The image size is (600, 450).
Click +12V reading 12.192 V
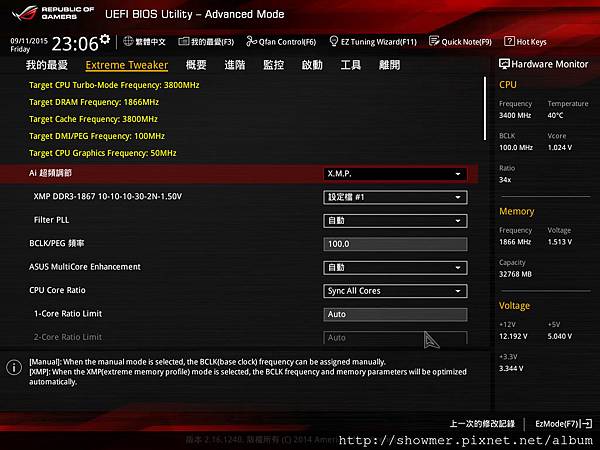coord(513,336)
